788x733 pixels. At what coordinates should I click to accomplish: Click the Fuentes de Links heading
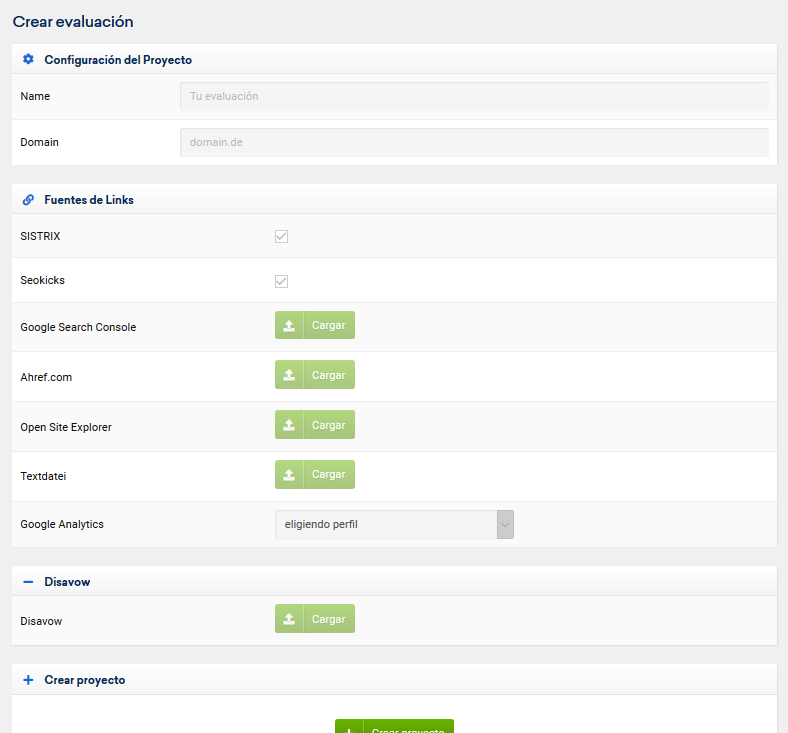(89, 200)
